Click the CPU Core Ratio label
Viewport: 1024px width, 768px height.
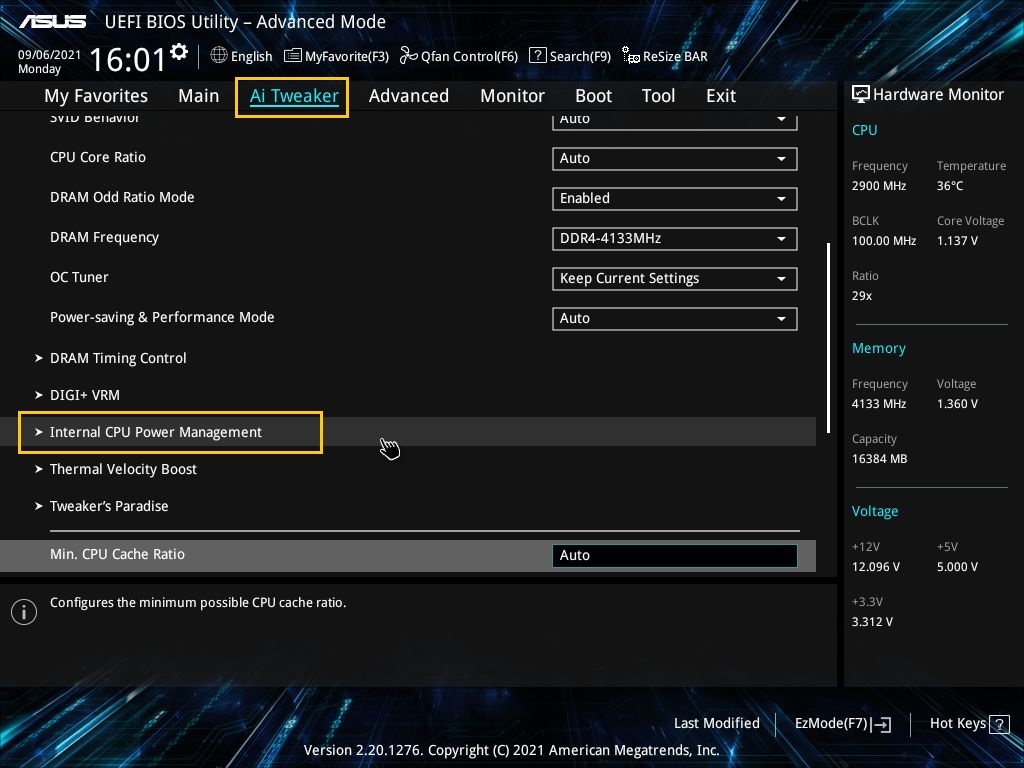[98, 157]
